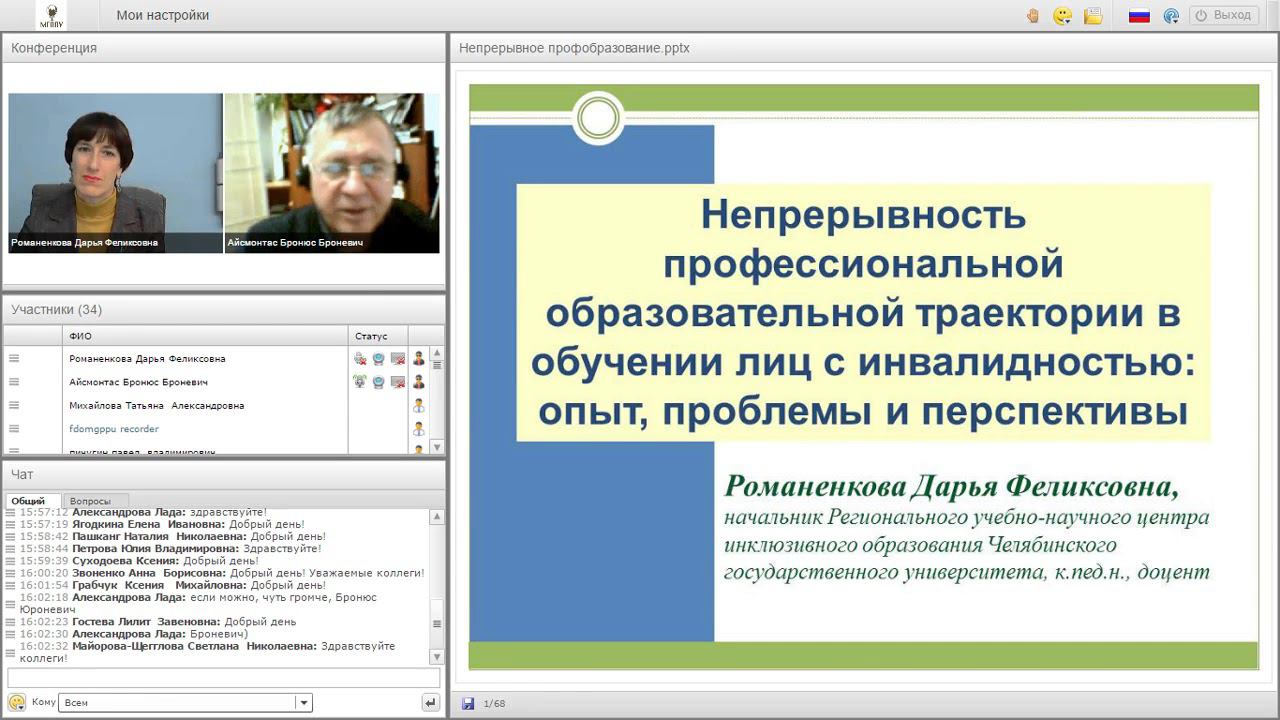Click the Всем recipient combo box

click(185, 703)
